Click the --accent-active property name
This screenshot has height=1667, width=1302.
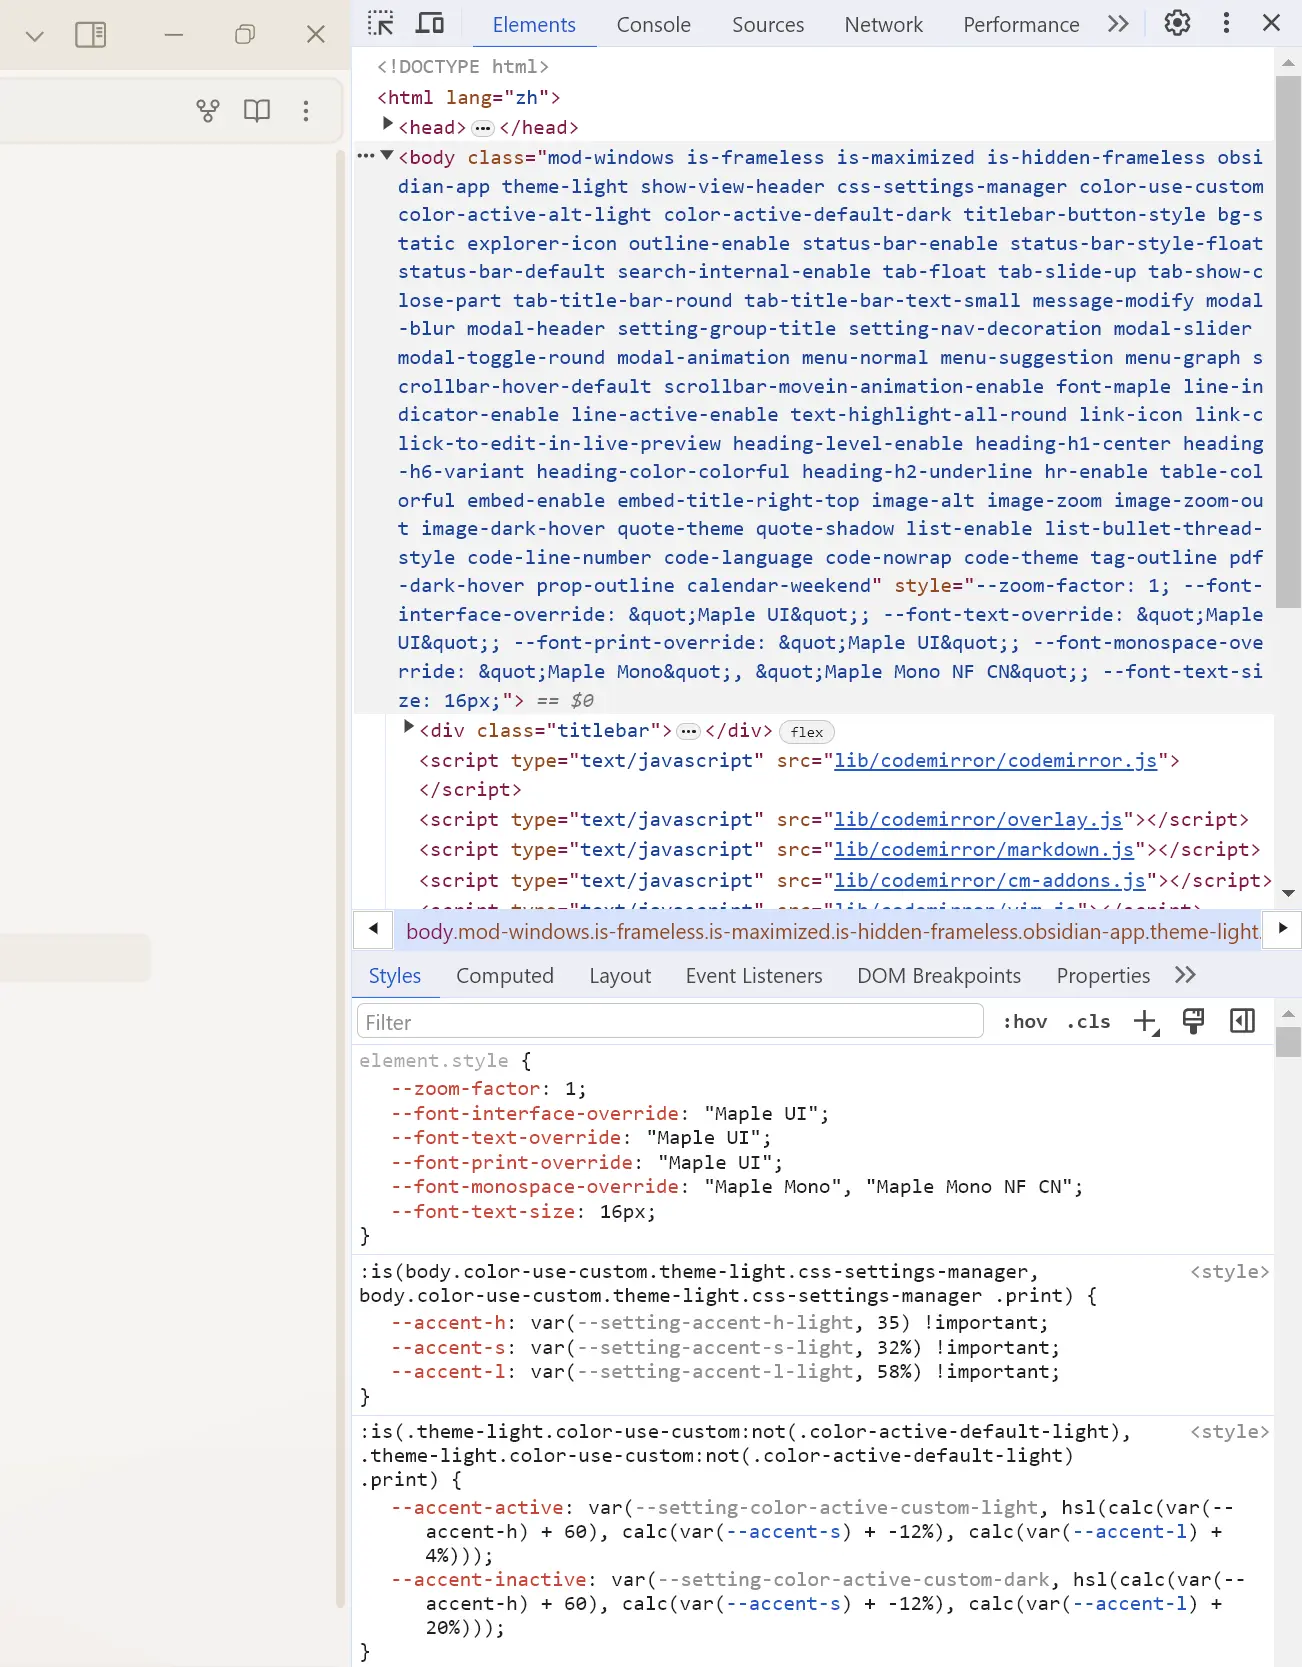[477, 1508]
